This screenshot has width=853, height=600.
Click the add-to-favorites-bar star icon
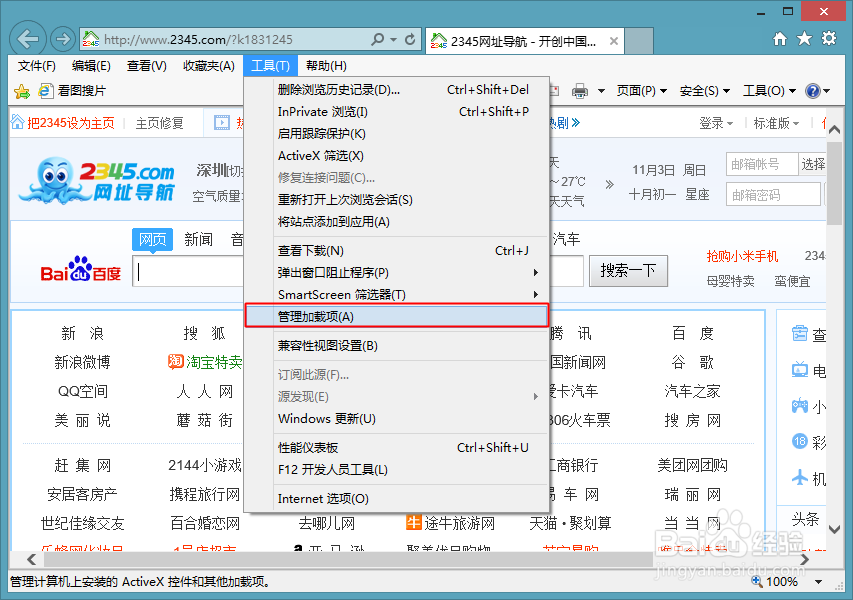(22, 91)
